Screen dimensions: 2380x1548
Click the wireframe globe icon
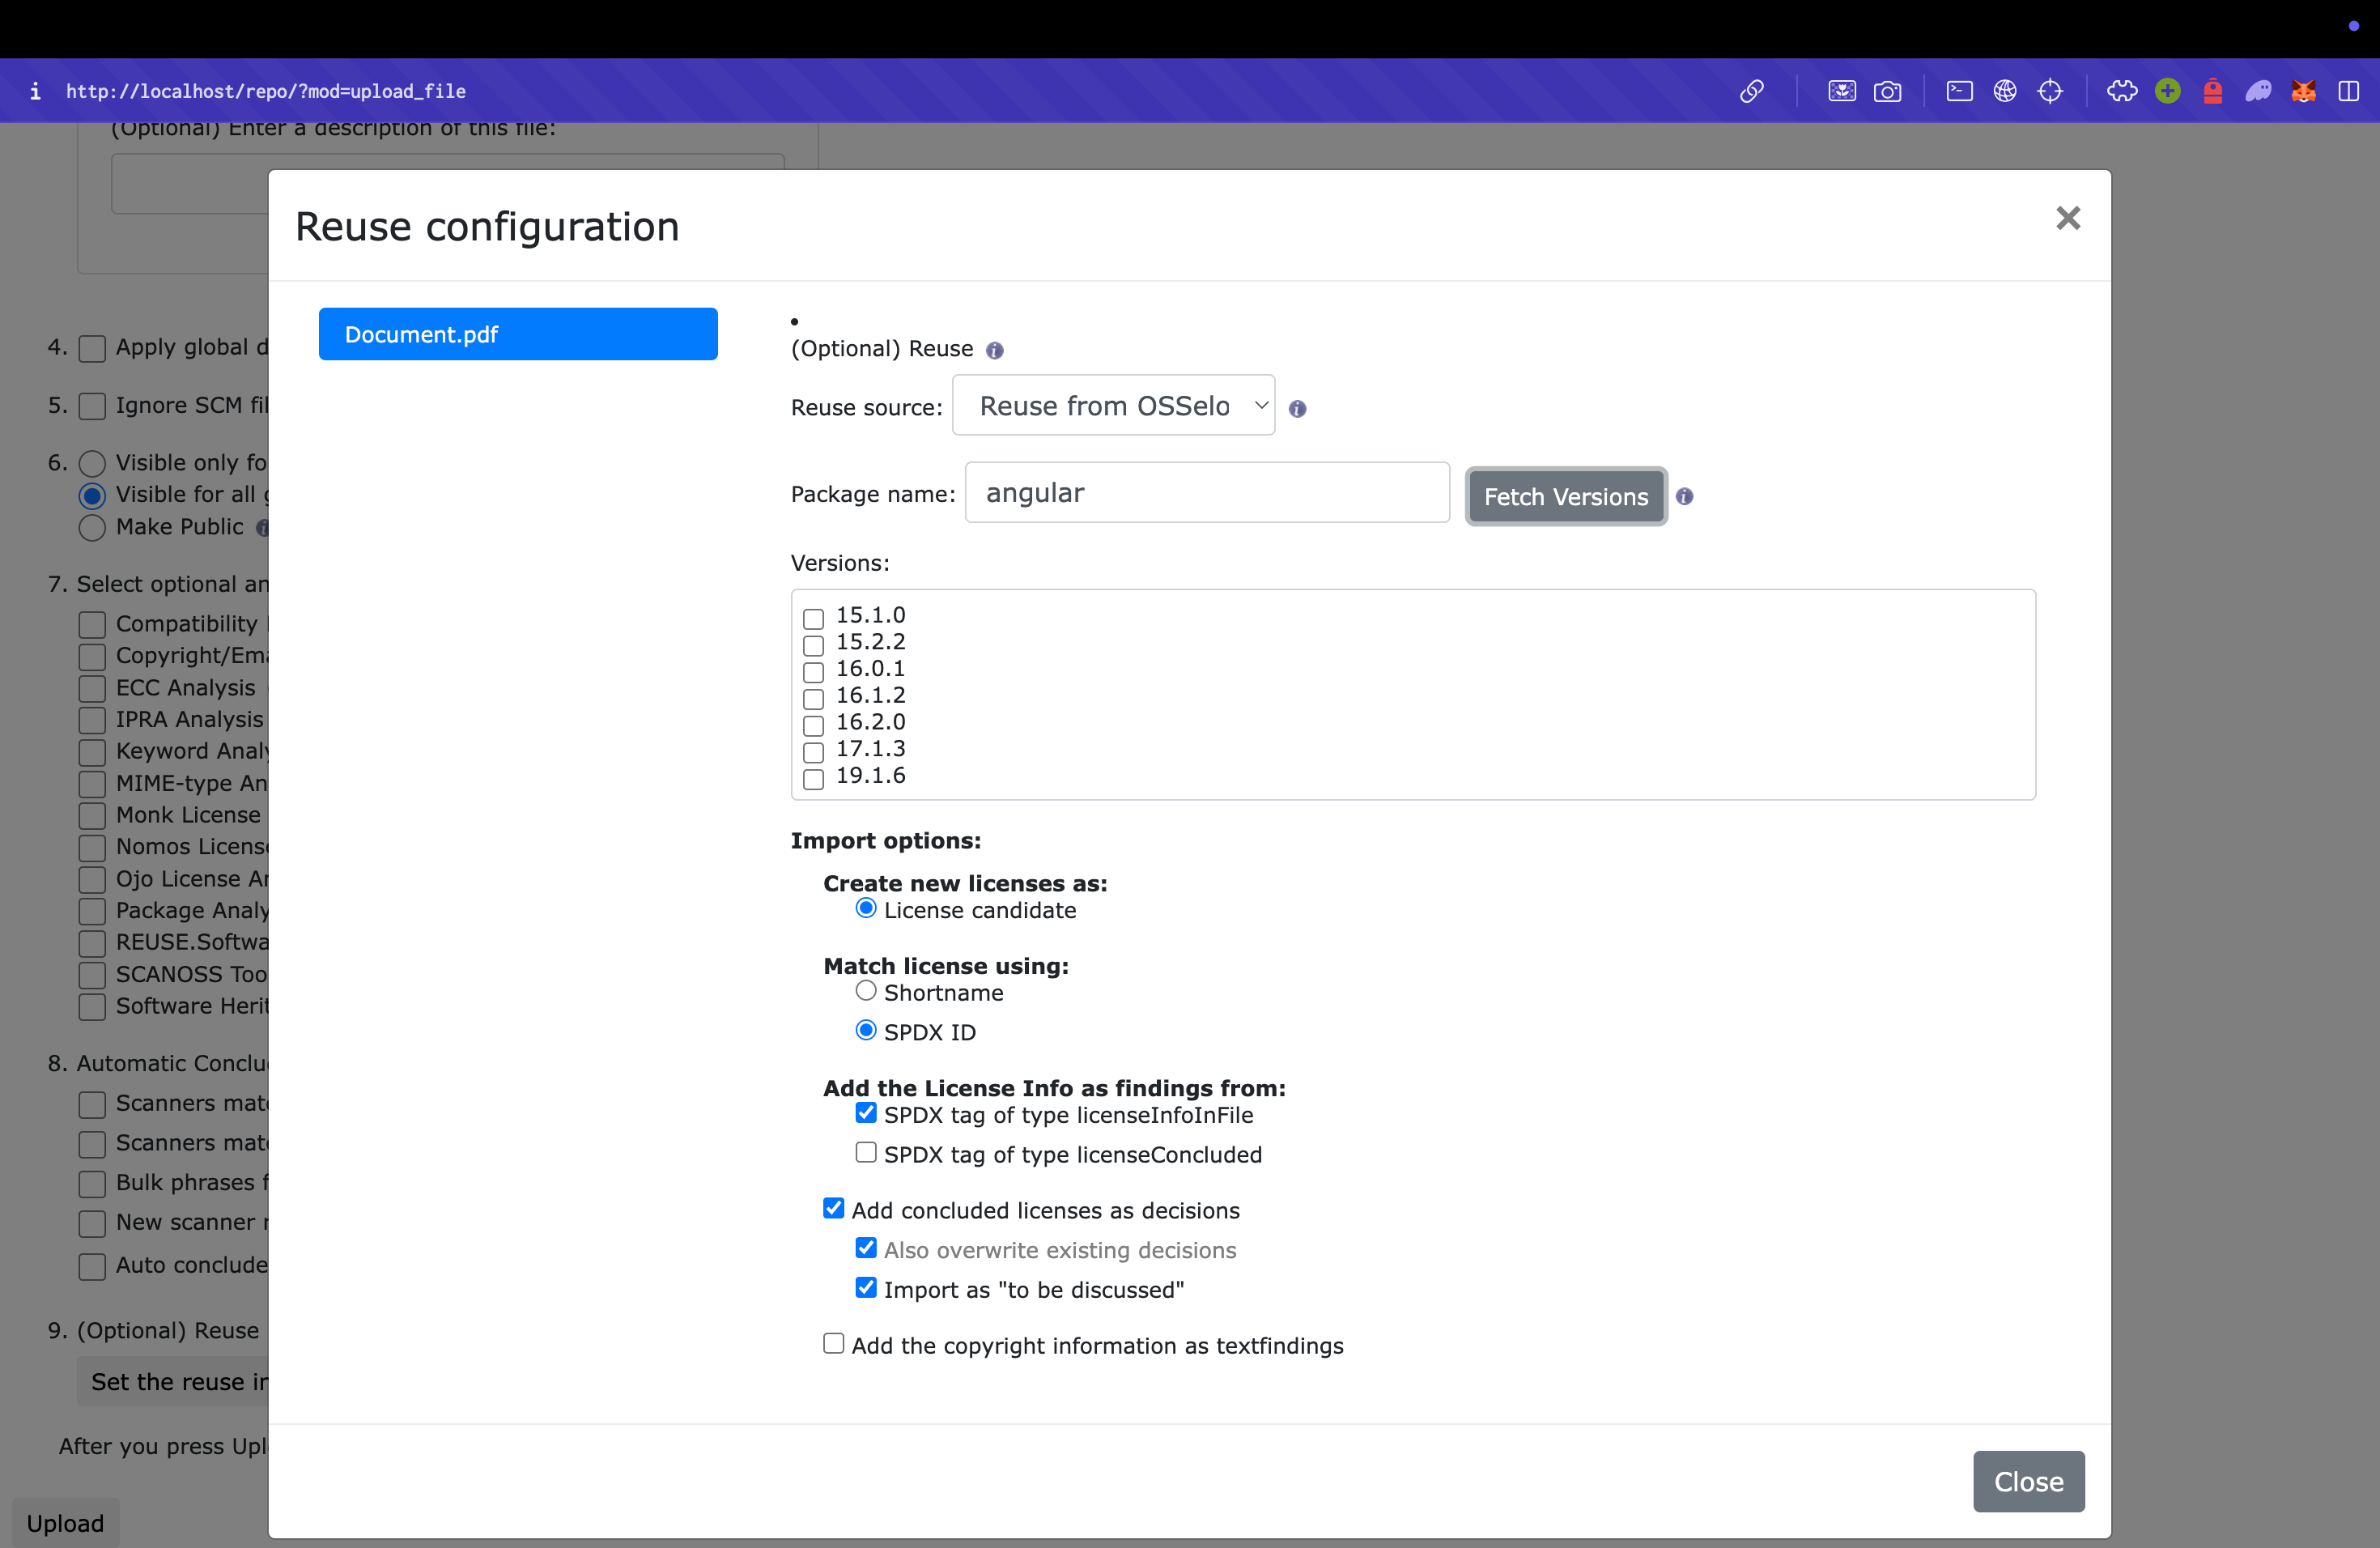(x=2005, y=91)
